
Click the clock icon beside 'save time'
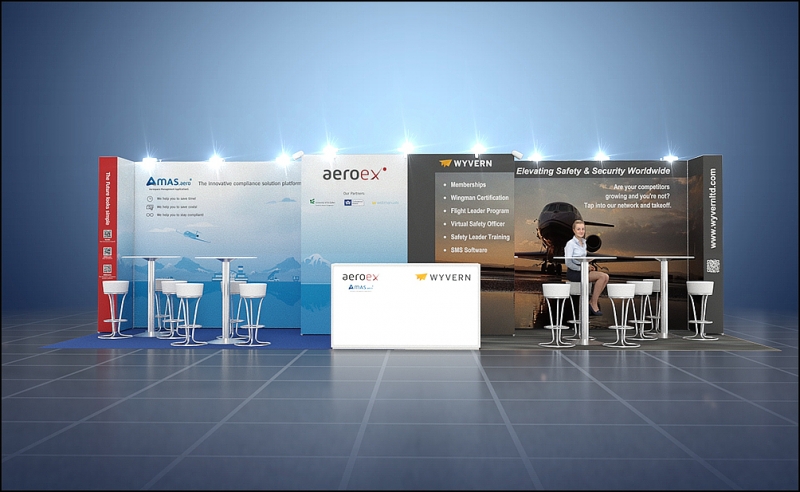(150, 199)
